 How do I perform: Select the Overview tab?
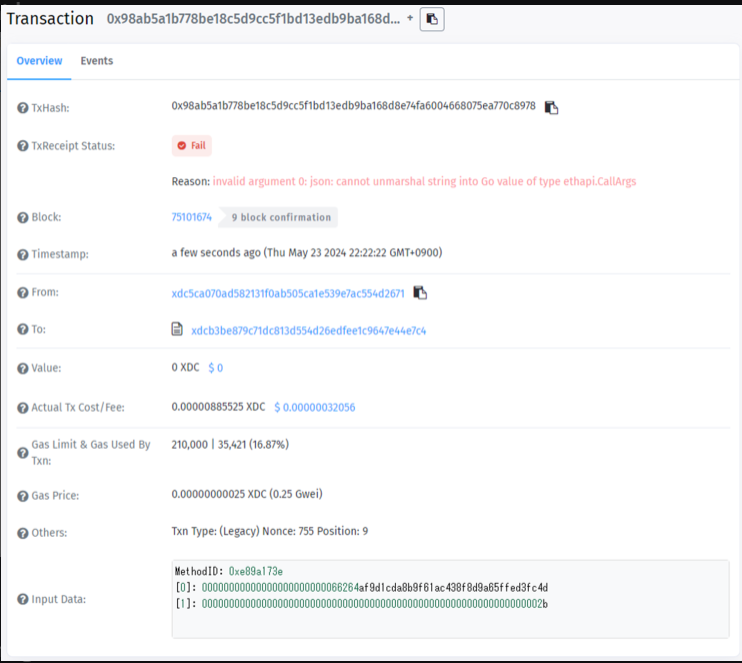(x=40, y=61)
